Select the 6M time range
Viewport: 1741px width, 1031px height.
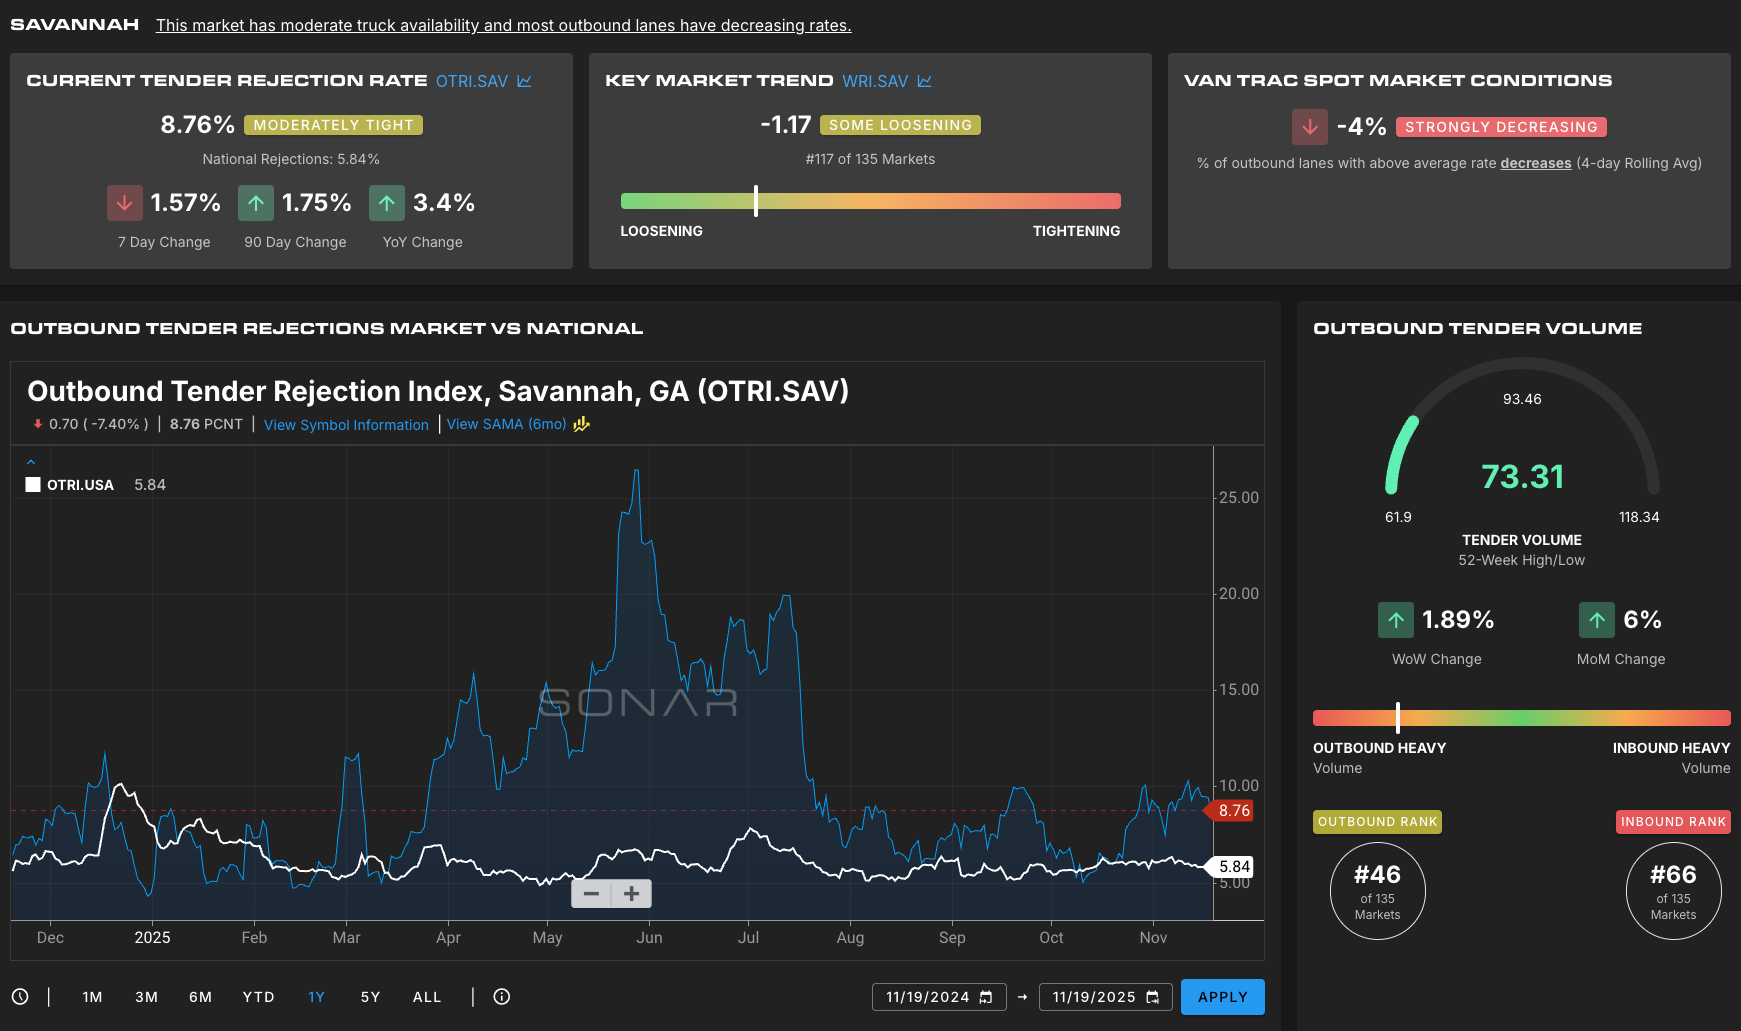tap(200, 997)
